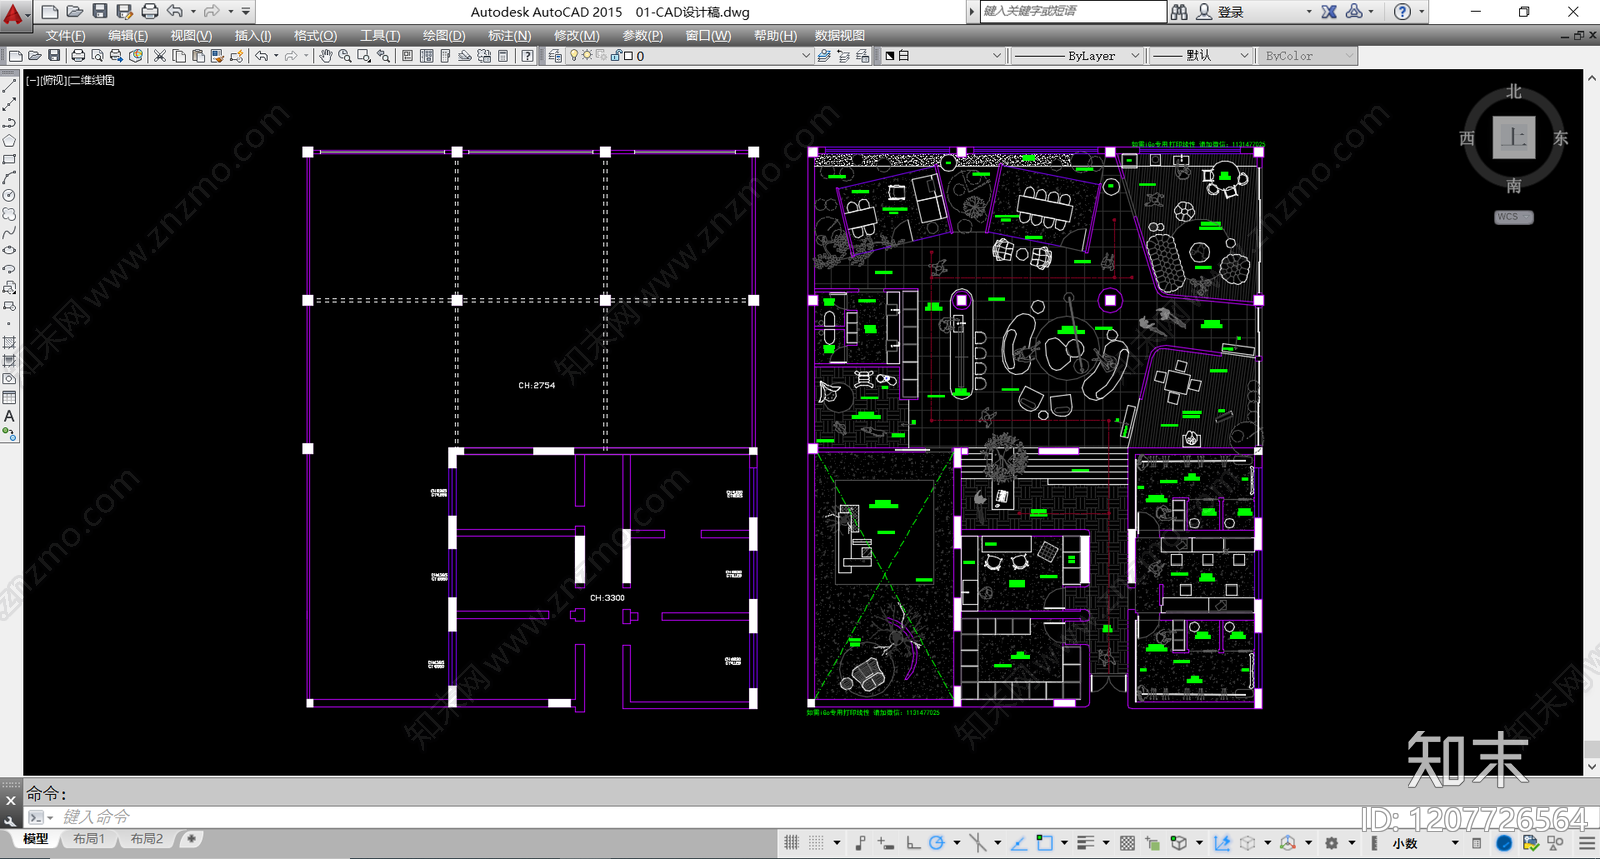Open the 修改(M) menu
Viewport: 1600px width, 859px height.
[x=576, y=35]
